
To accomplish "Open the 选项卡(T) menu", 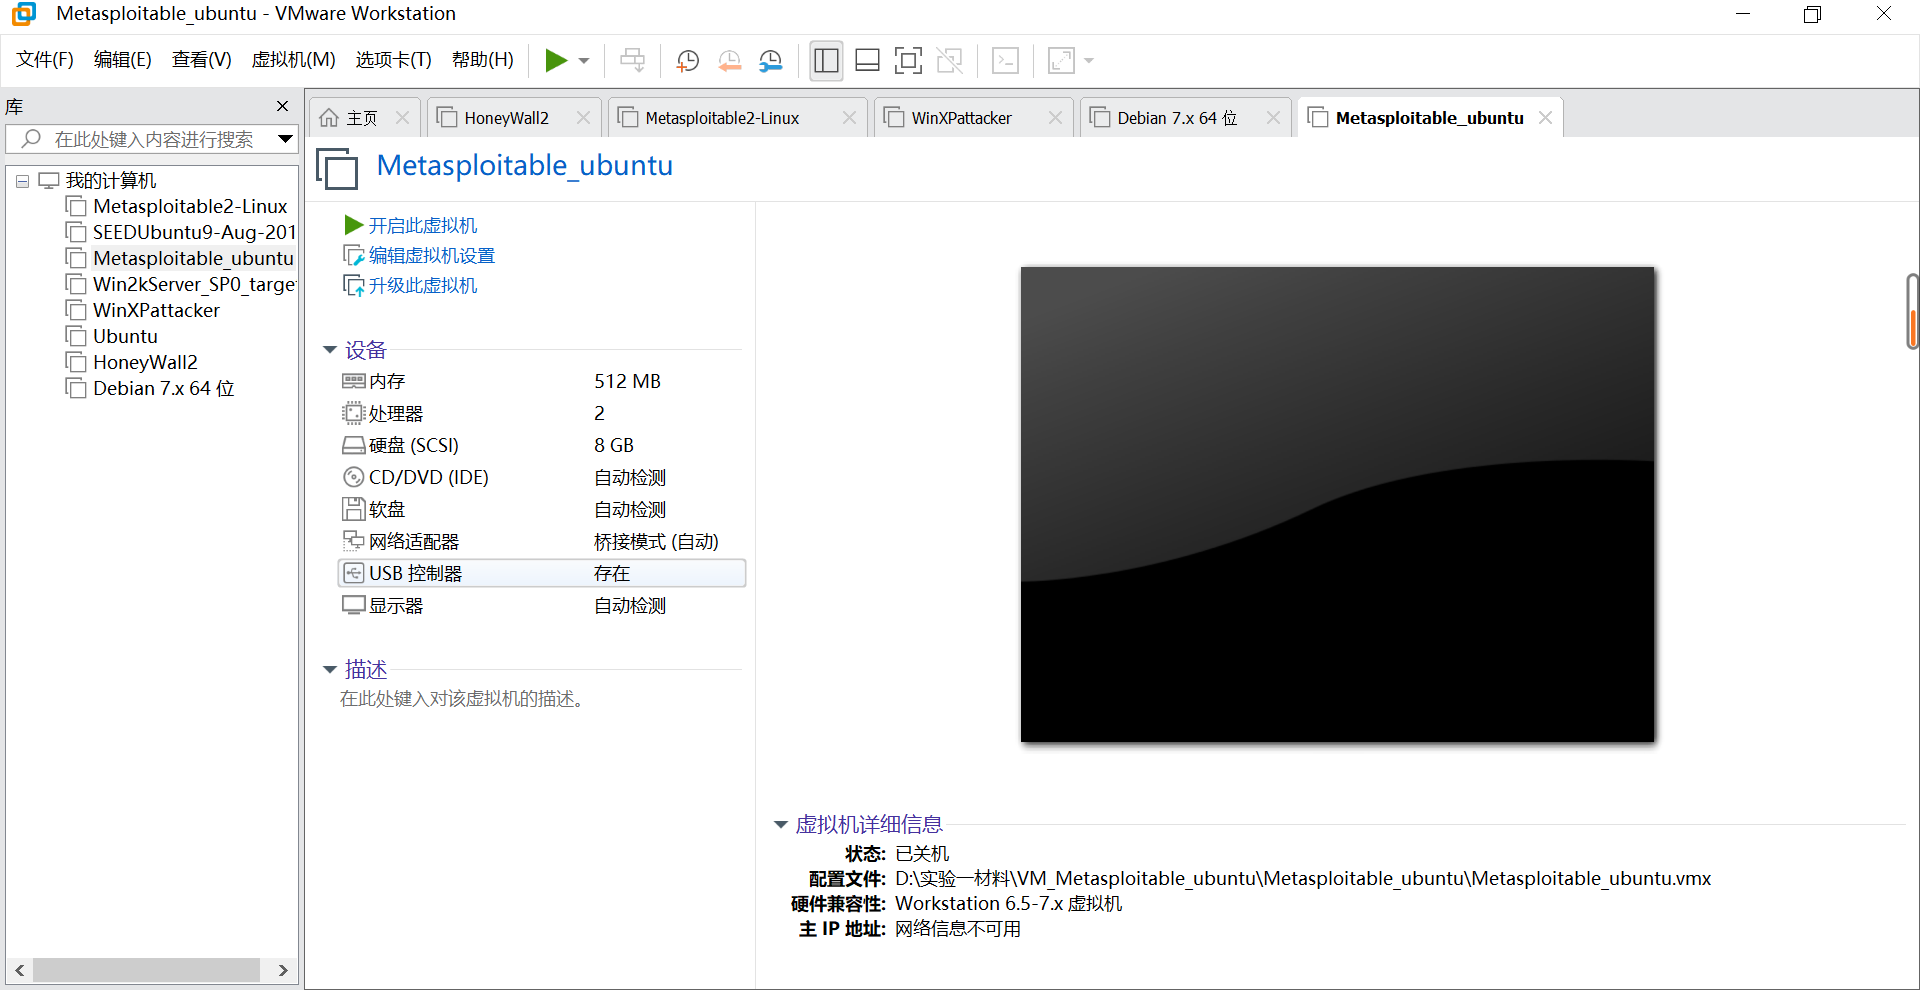I will pos(394,60).
